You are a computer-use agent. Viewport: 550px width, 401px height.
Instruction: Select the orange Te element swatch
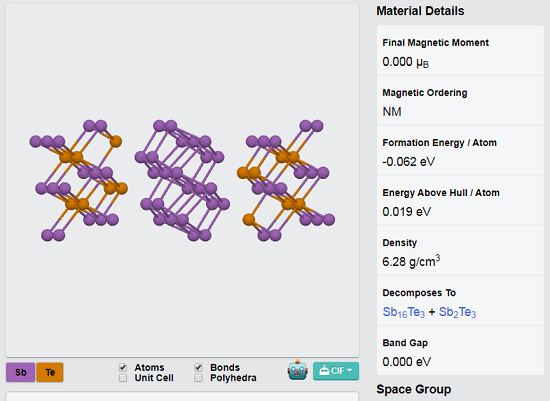(50, 372)
